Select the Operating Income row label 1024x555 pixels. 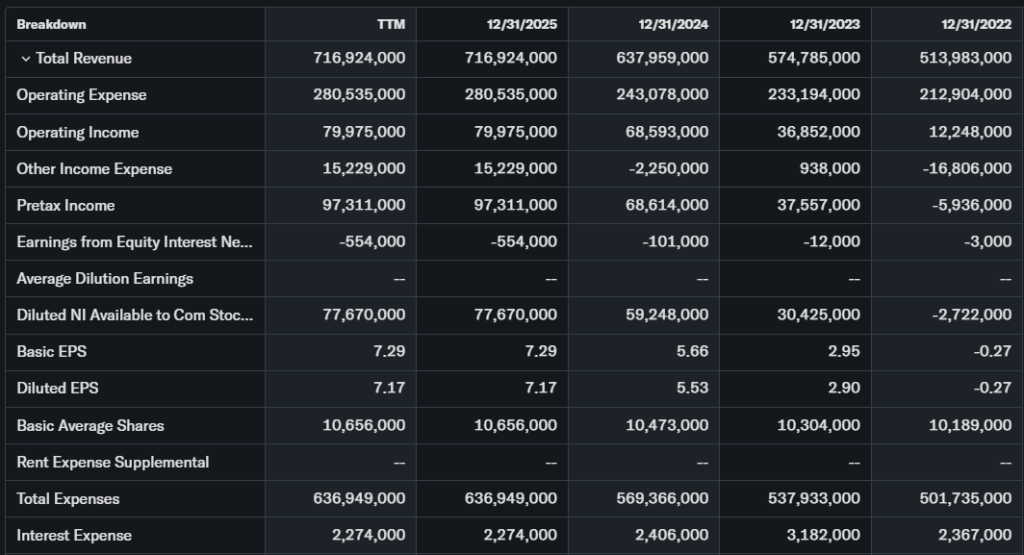tap(77, 132)
